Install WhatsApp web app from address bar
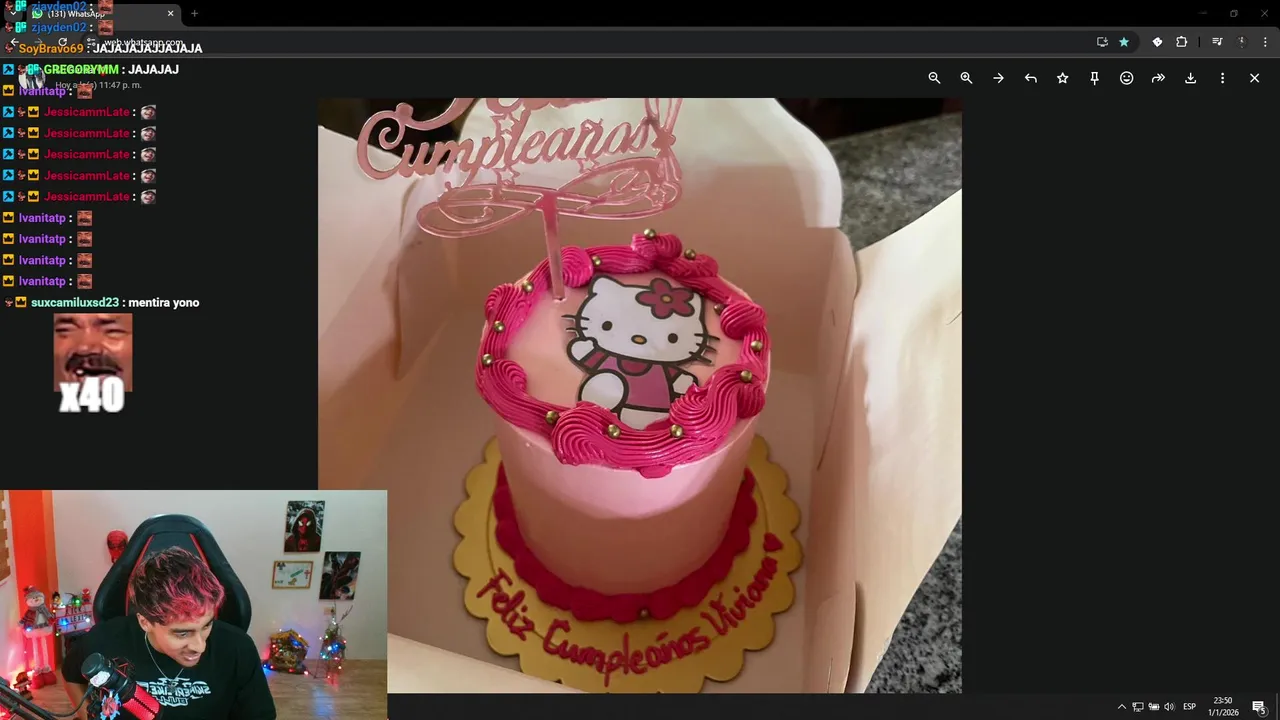Viewport: 1280px width, 720px height. 1102,42
